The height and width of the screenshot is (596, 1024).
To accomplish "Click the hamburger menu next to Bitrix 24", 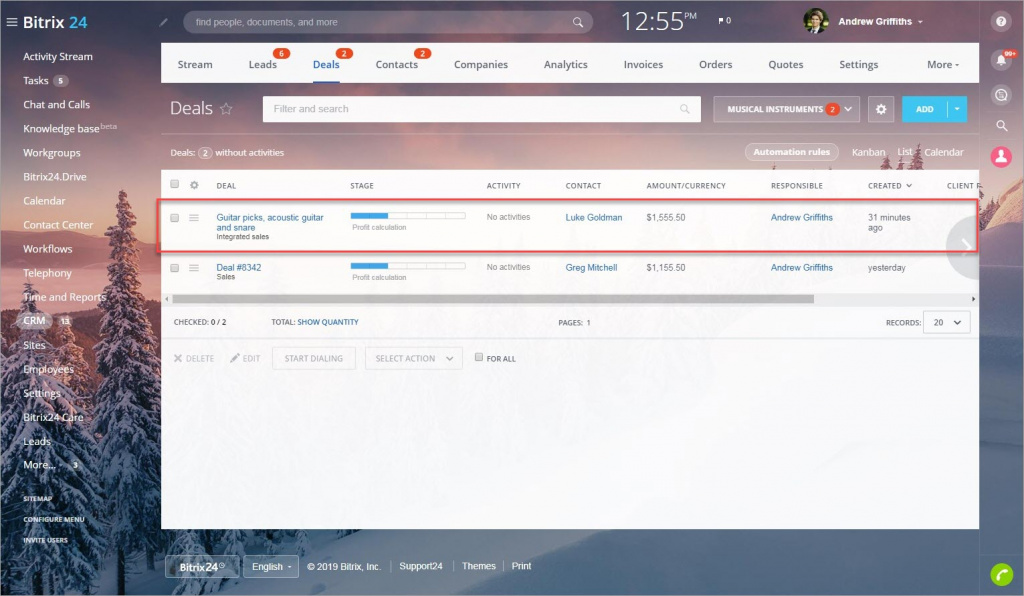I will point(12,22).
